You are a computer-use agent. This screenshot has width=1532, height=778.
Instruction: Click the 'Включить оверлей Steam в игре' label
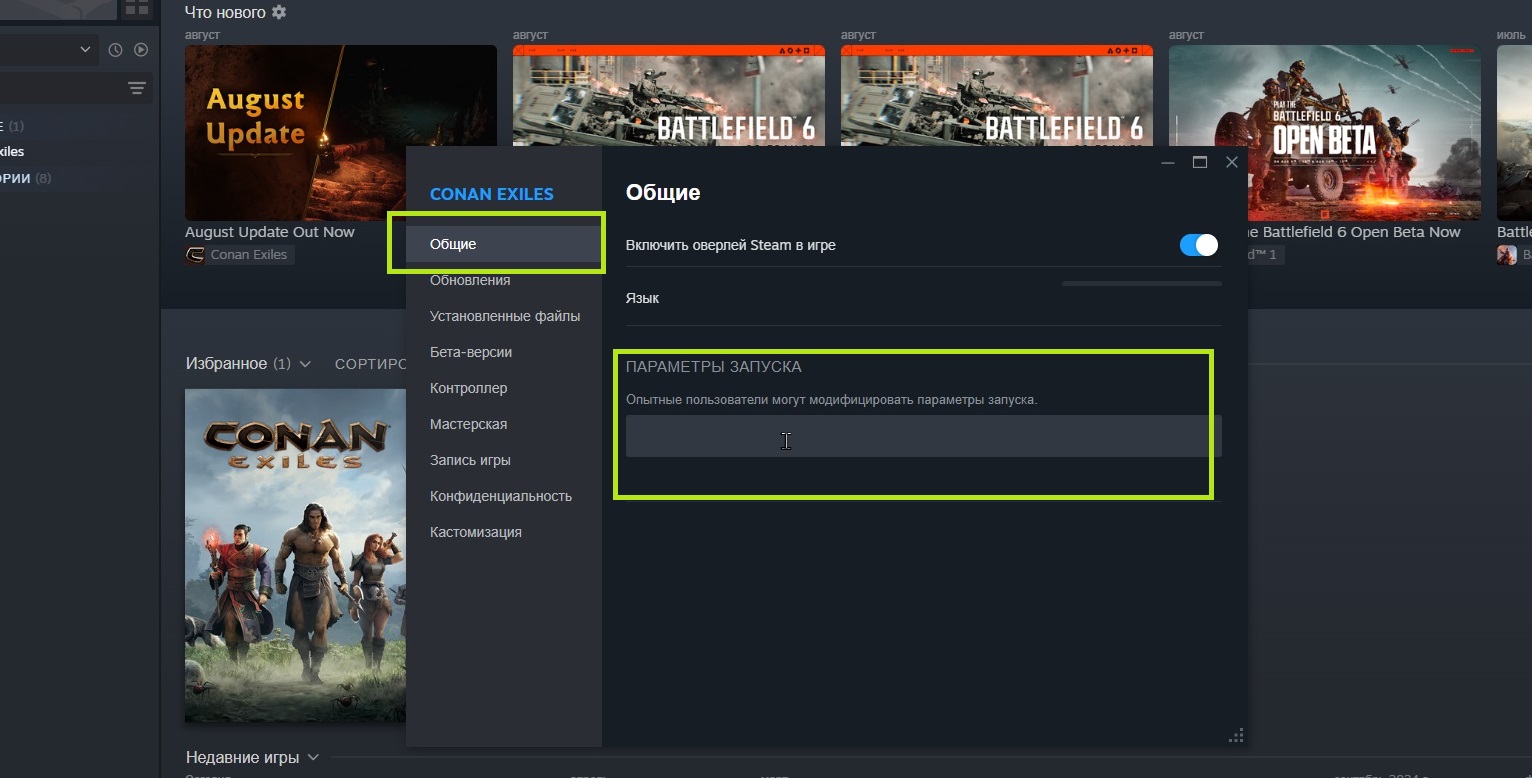point(731,245)
